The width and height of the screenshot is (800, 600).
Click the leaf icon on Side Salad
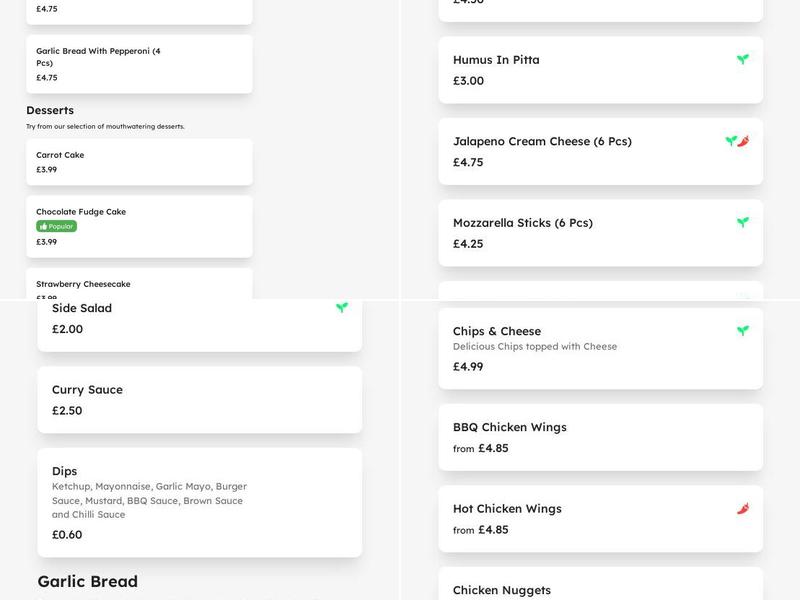(x=341, y=309)
